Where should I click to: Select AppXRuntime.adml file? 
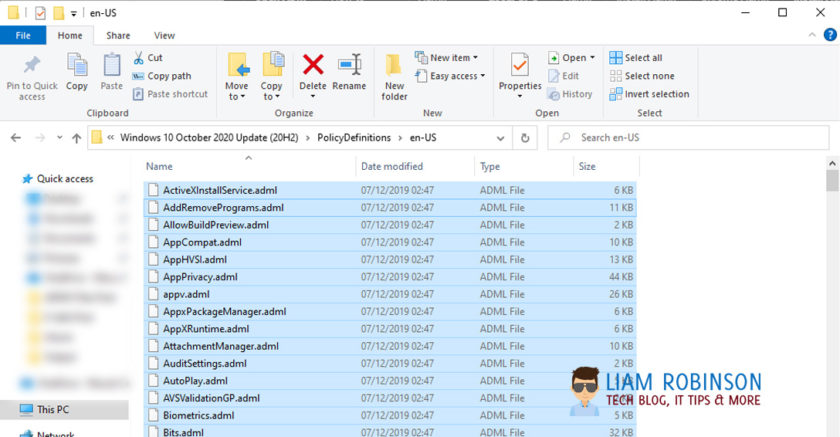(x=390, y=329)
